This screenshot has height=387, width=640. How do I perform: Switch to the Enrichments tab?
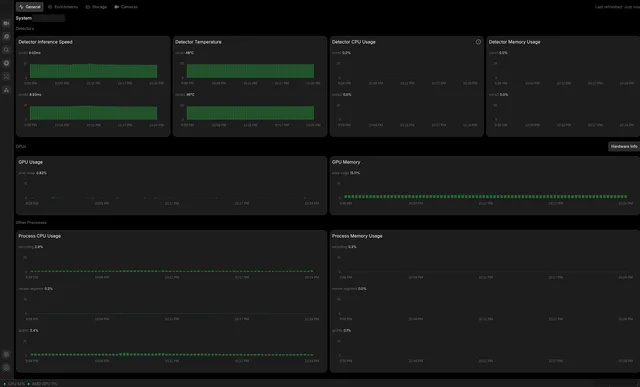[x=63, y=7]
